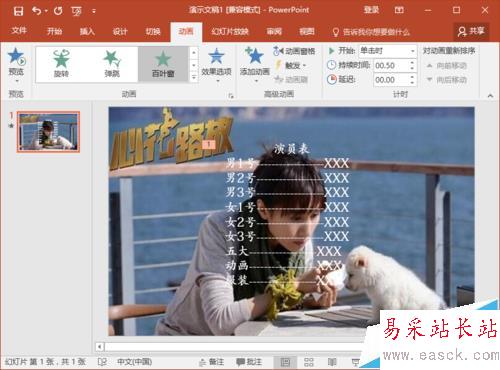This screenshot has height=370, width=500.
Task: Open the 开始 timing dropdown showing 单击时
Action: (388, 51)
